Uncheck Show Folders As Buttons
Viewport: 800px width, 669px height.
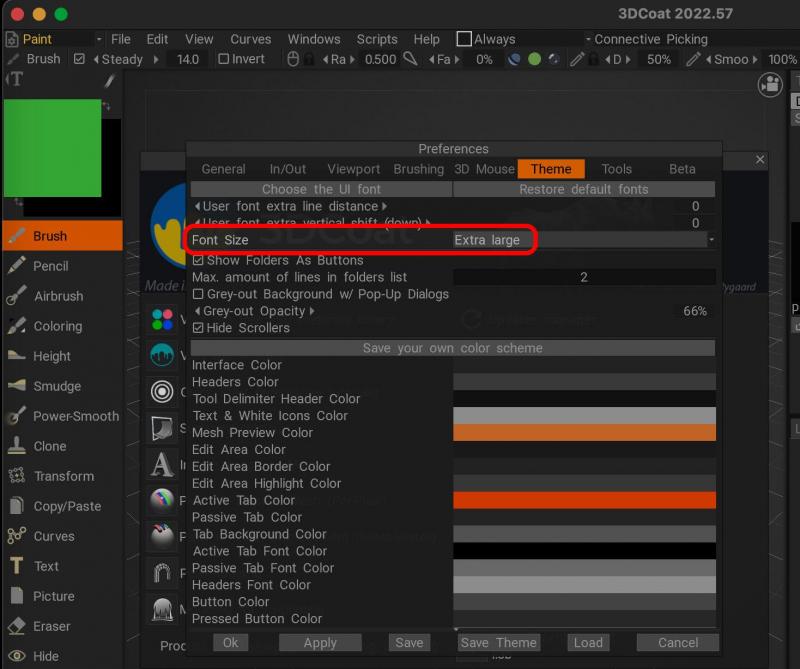pyautogui.click(x=198, y=261)
